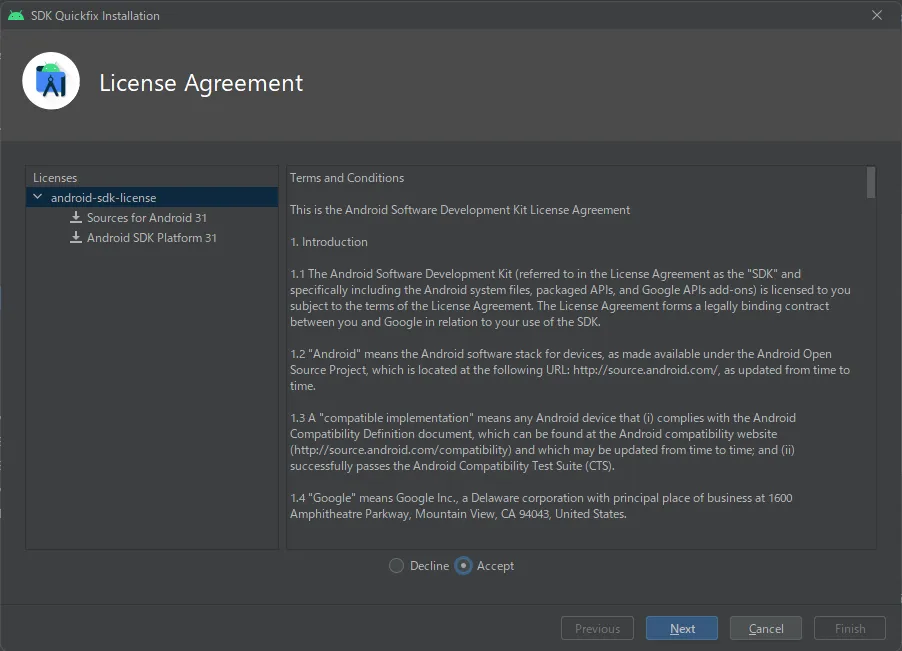Click the scrollbar track below the thumb
The width and height of the screenshot is (902, 651).
(871, 400)
